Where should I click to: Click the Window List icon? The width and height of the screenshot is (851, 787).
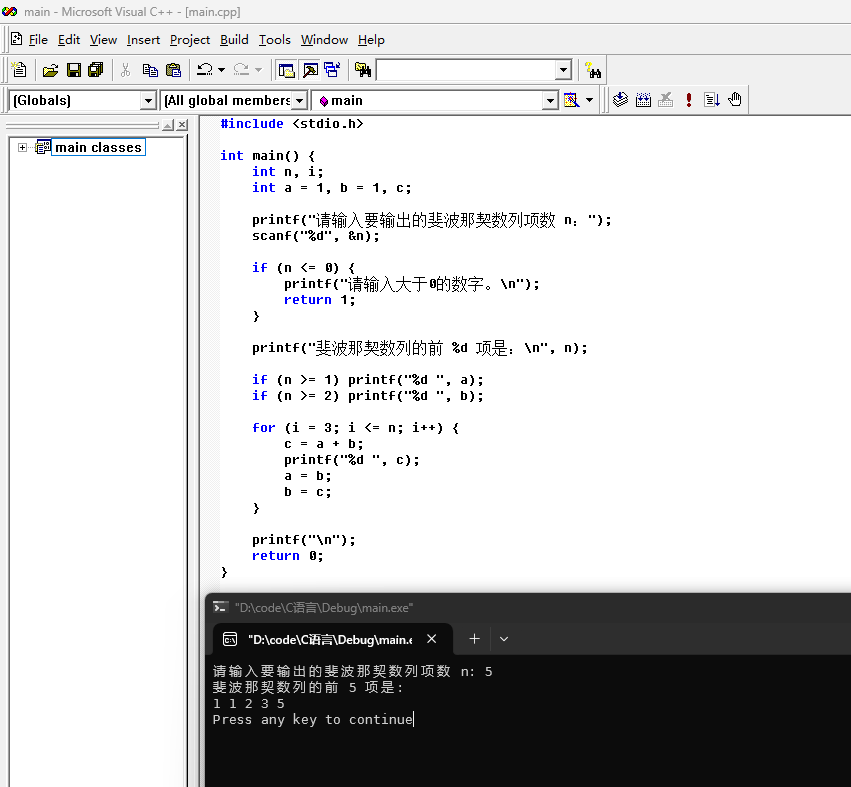coord(332,70)
